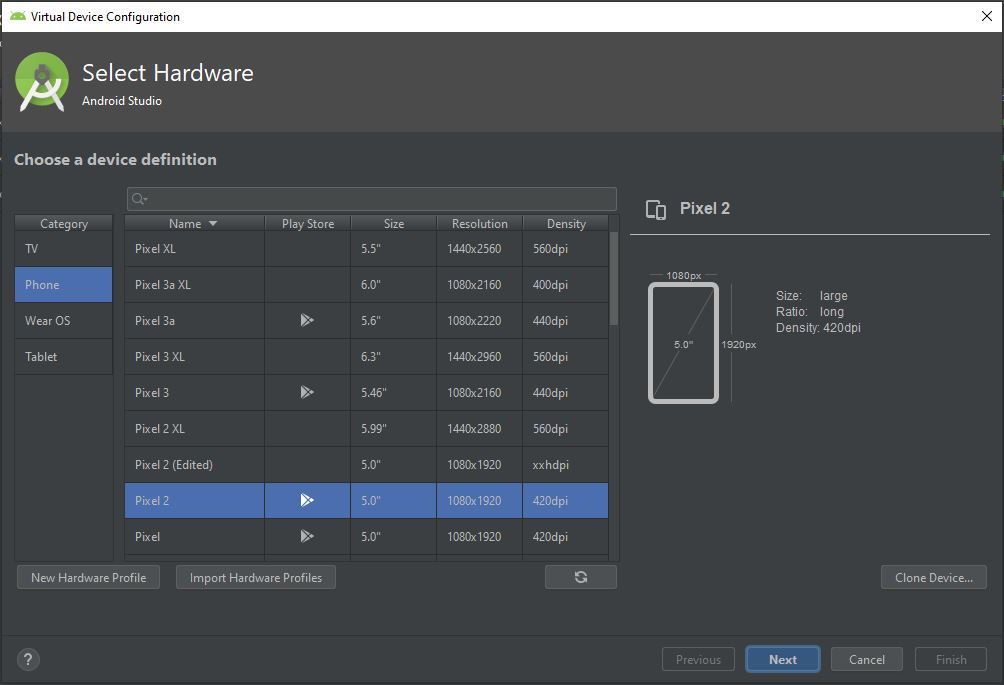The height and width of the screenshot is (685, 1004).
Task: Click the 6.0" size cell
Action: point(394,284)
